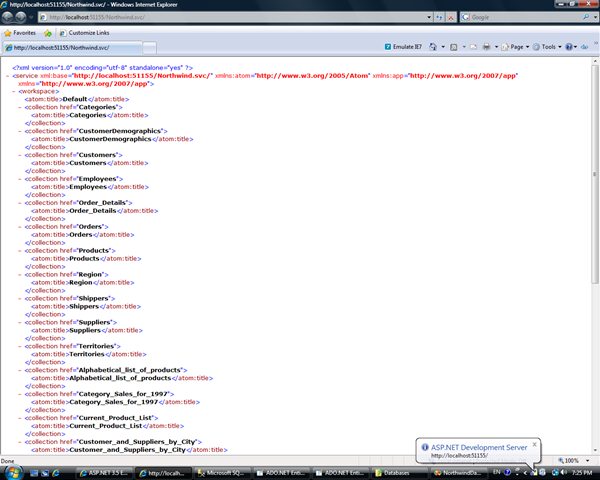Open the recent pages dropdown beside Forward
Image resolution: width=600 pixels, height=480 pixels.
[x=31, y=17]
